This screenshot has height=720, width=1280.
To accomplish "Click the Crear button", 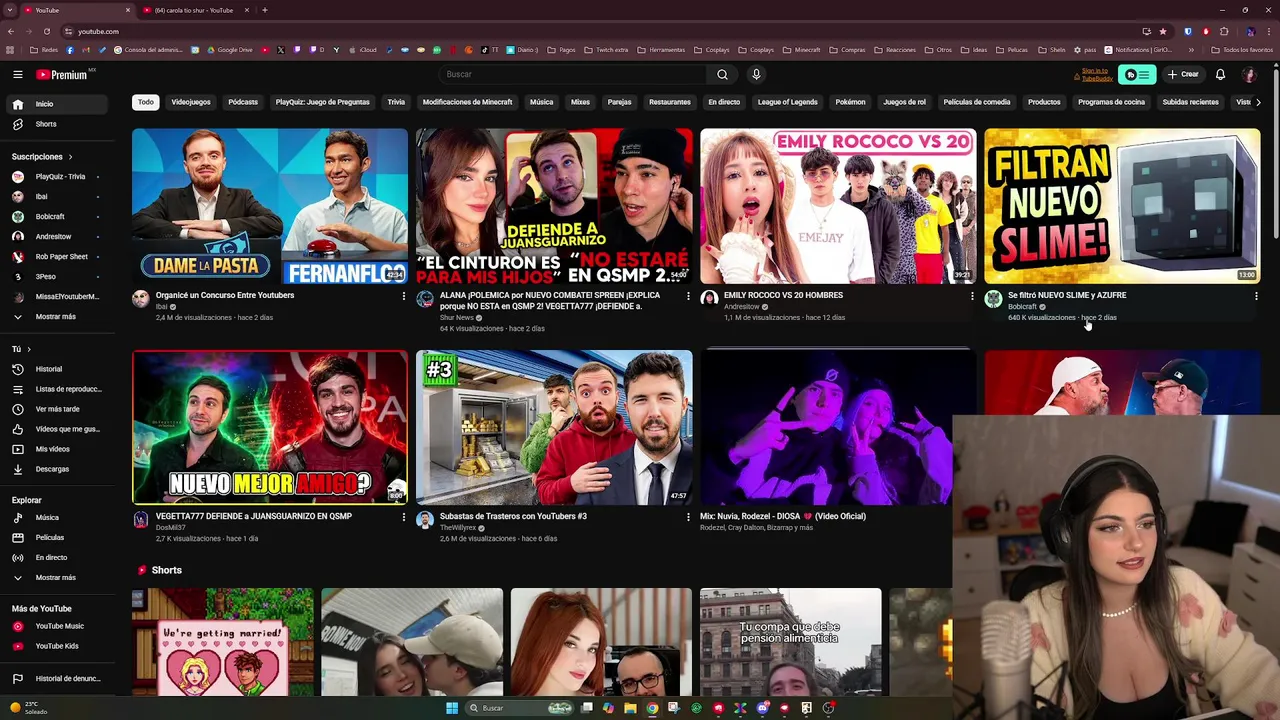I will pos(1183,74).
